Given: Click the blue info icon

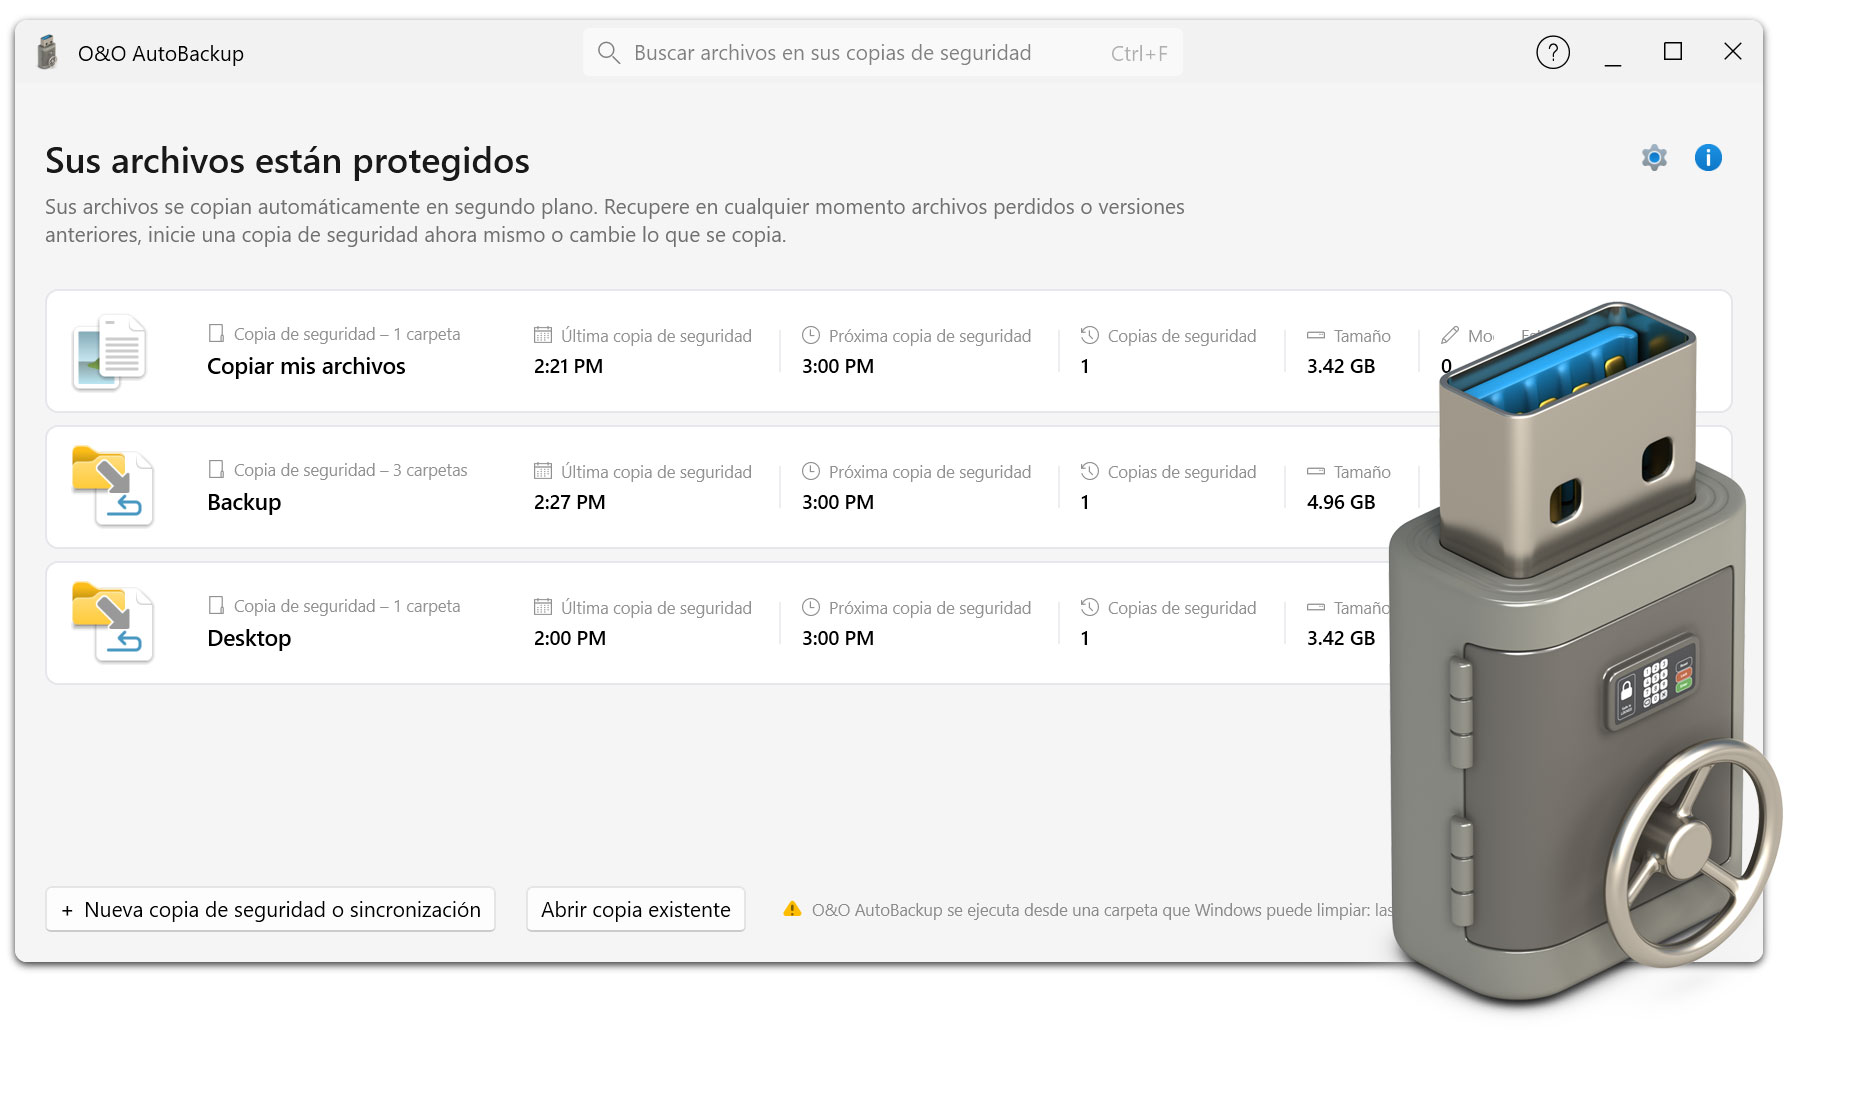Looking at the screenshot, I should click(1708, 158).
